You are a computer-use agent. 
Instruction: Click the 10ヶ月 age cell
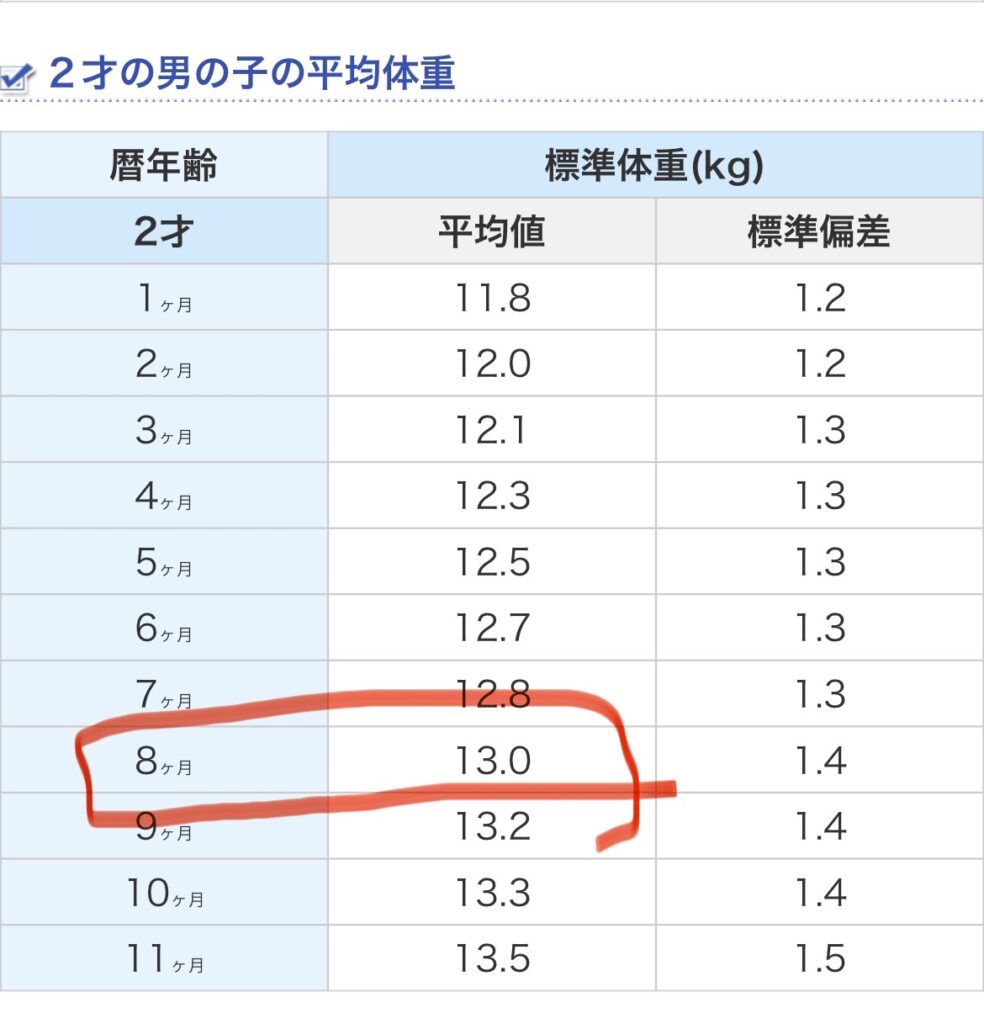click(x=164, y=892)
